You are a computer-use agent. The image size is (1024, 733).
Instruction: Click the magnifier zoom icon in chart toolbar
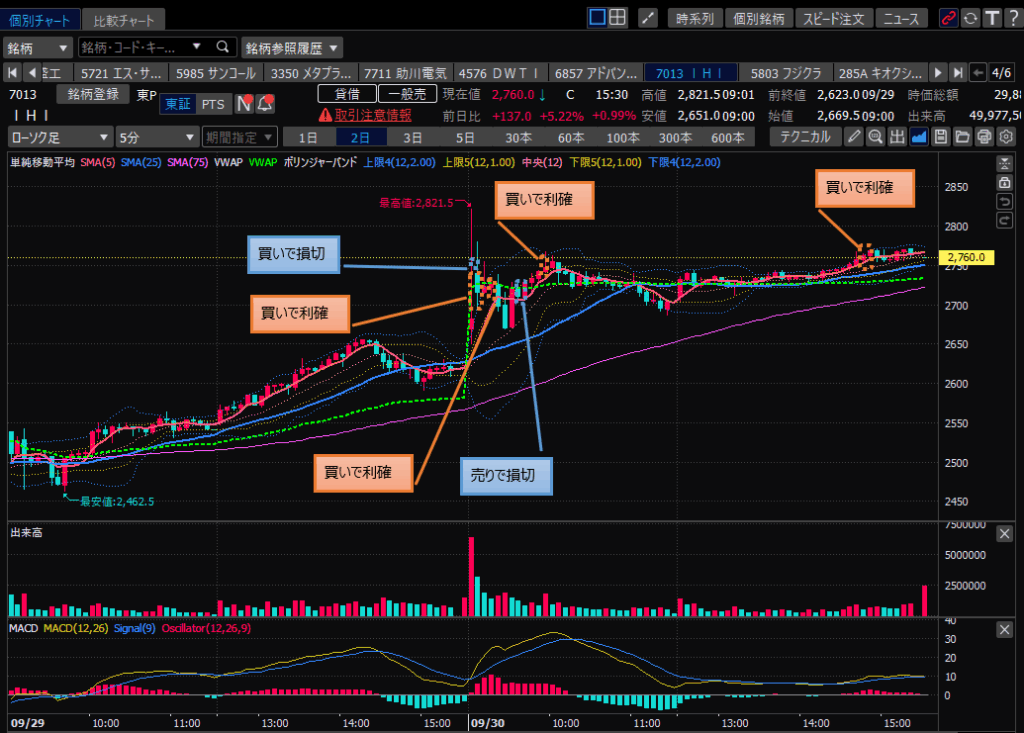tap(875, 137)
